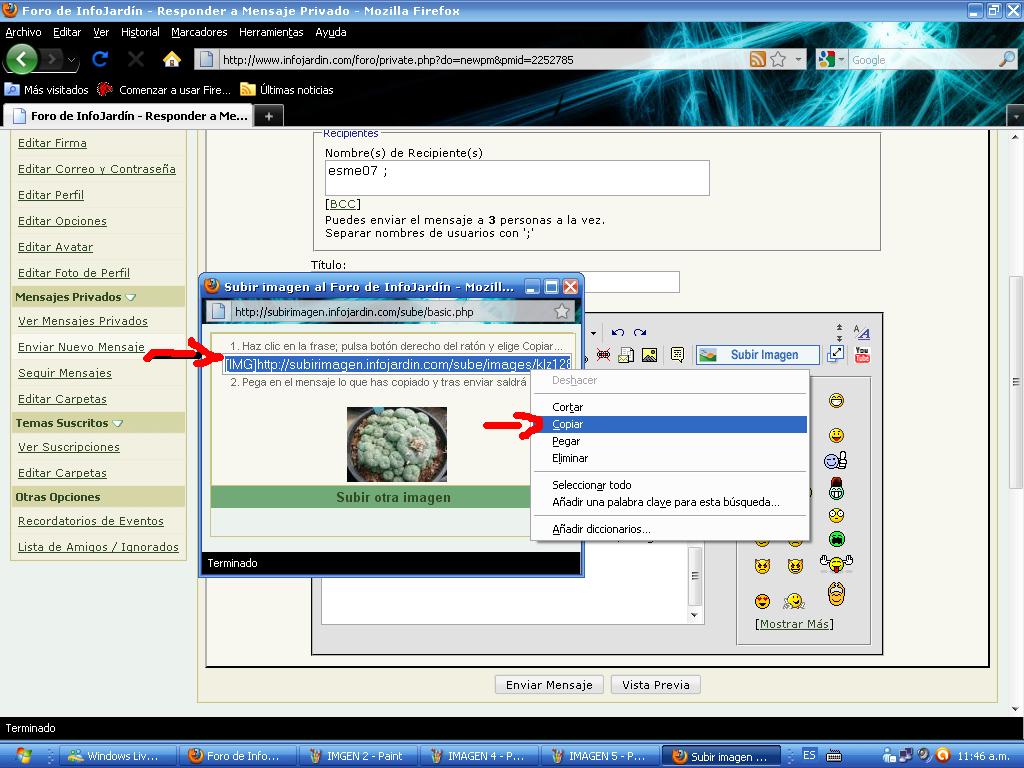Screen dimensions: 1024x768
Task: Reload the page with the refresh icon
Action: 100,60
